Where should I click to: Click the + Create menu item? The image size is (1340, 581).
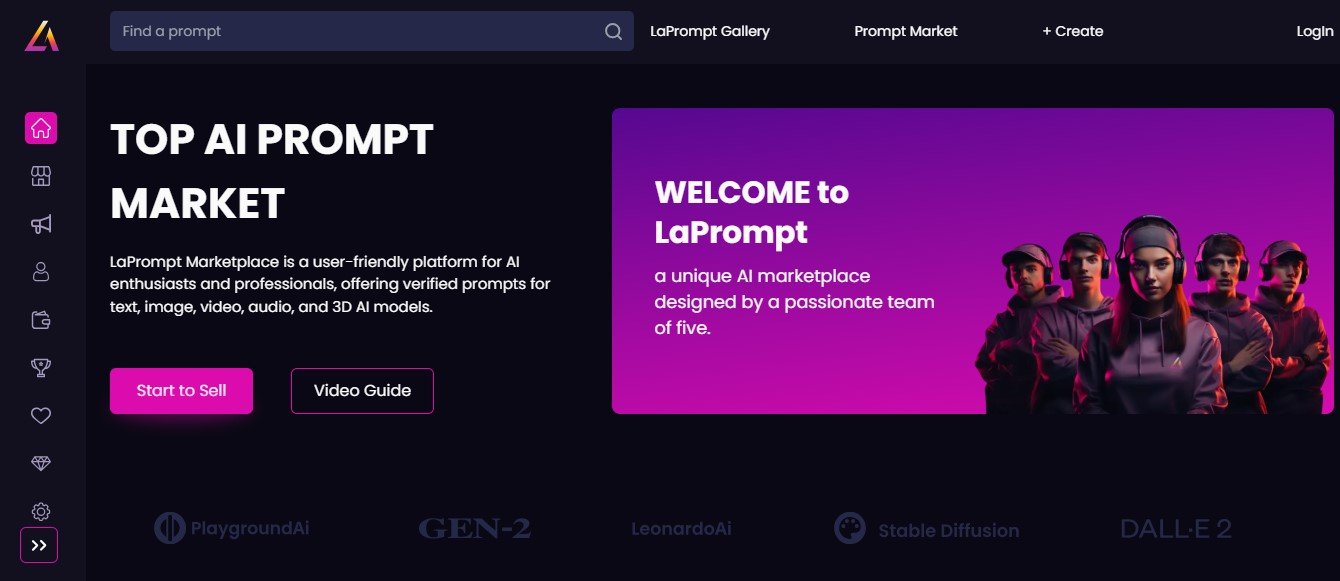coord(1072,31)
